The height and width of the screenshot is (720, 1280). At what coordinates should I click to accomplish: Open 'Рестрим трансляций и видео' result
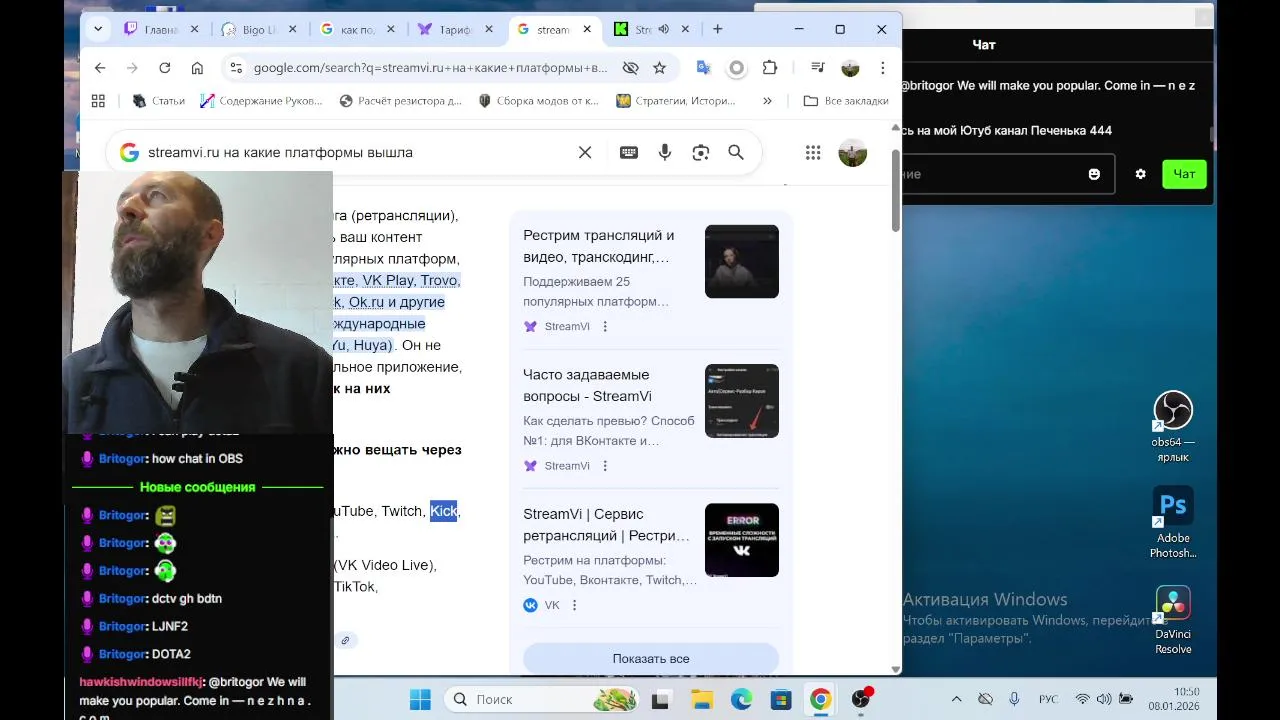598,247
